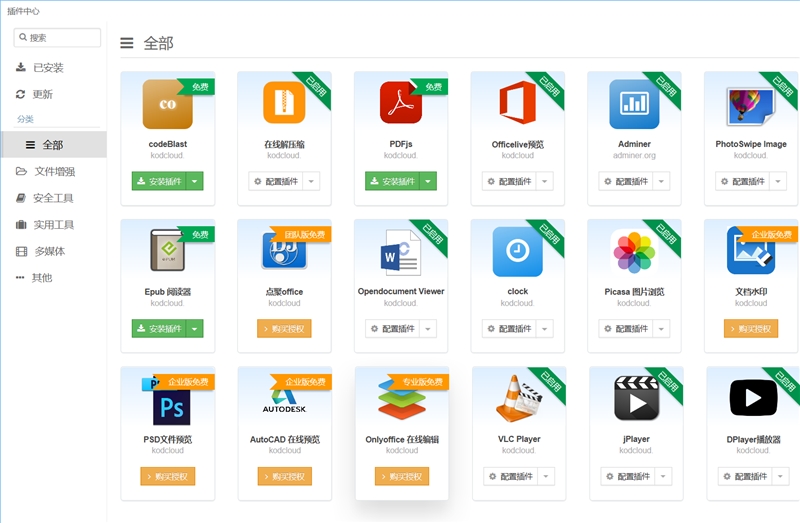Image resolution: width=800 pixels, height=523 pixels.
Task: Click the Opendocument Viewer Word icon
Action: click(401, 252)
